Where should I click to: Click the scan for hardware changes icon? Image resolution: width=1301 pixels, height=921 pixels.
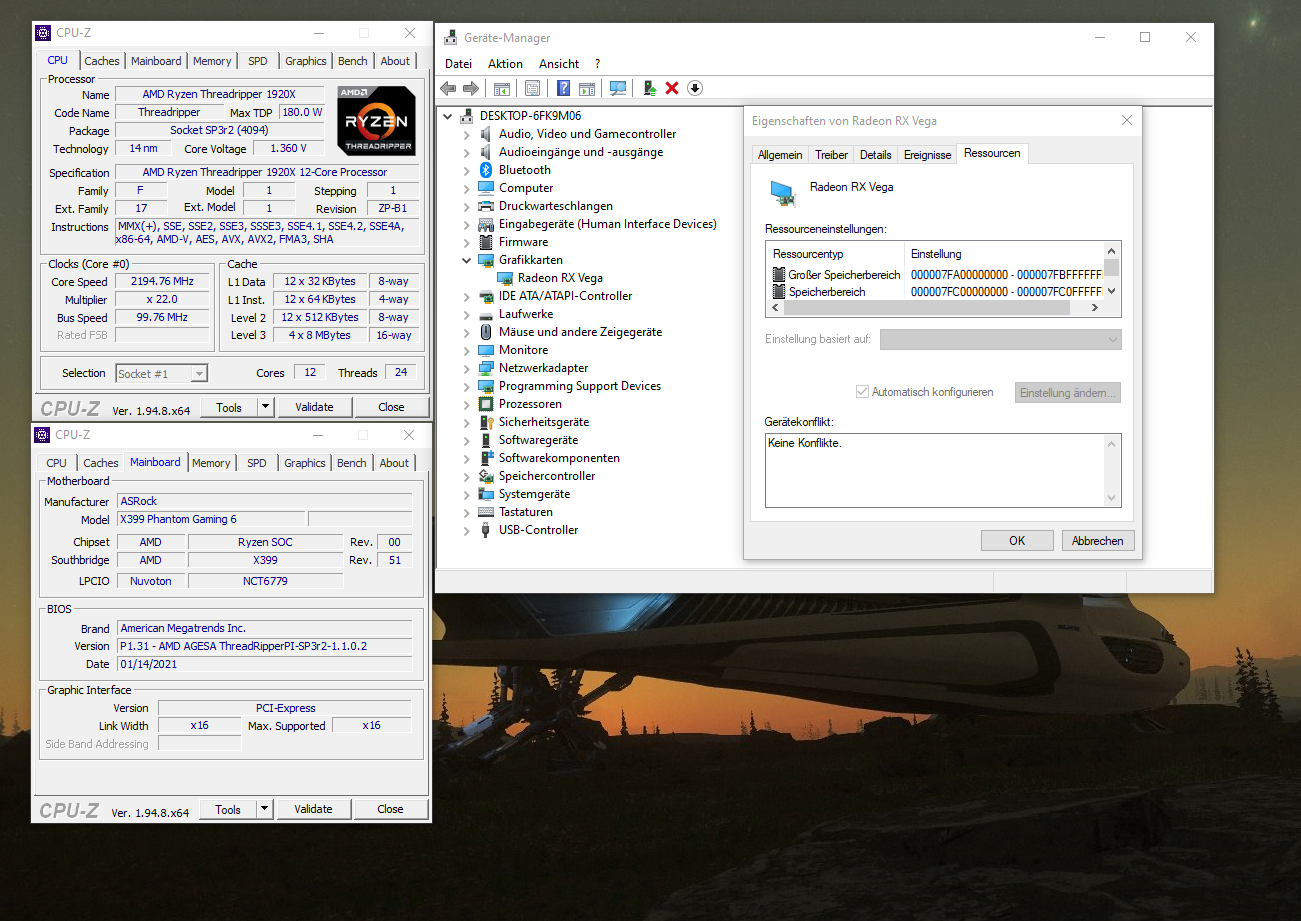coord(618,88)
